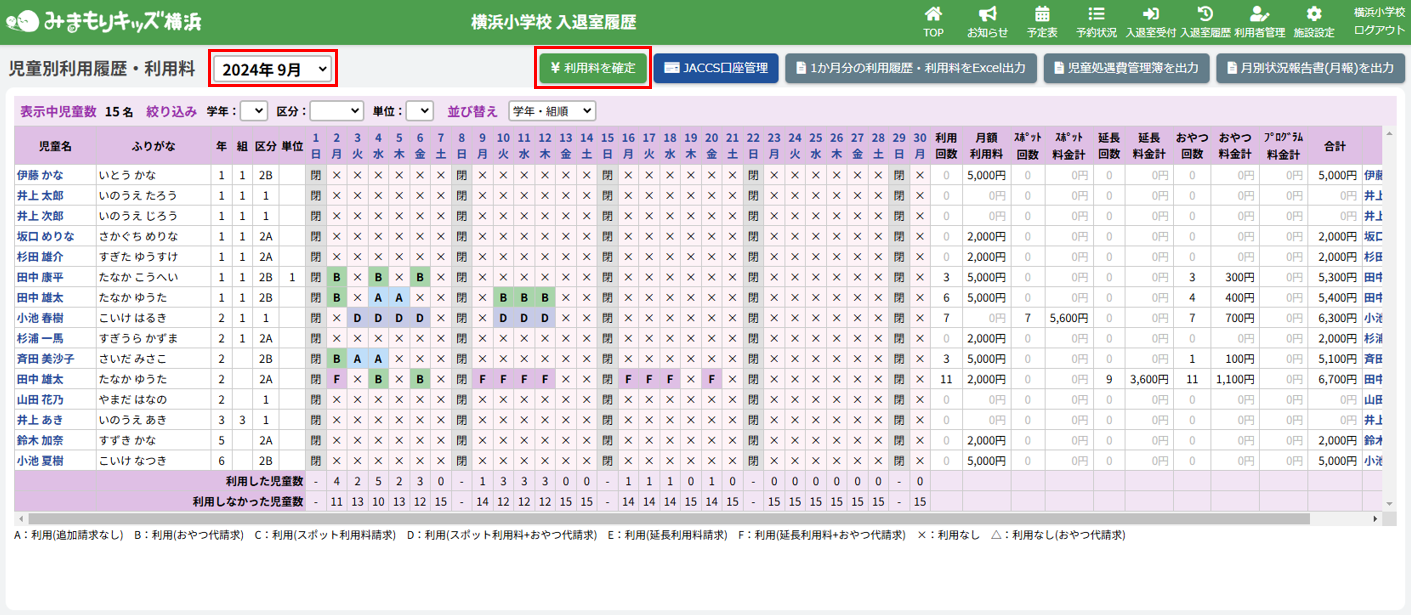Expand the 区分 filter dropdown
Screen dimensions: 1411x615
(336, 111)
